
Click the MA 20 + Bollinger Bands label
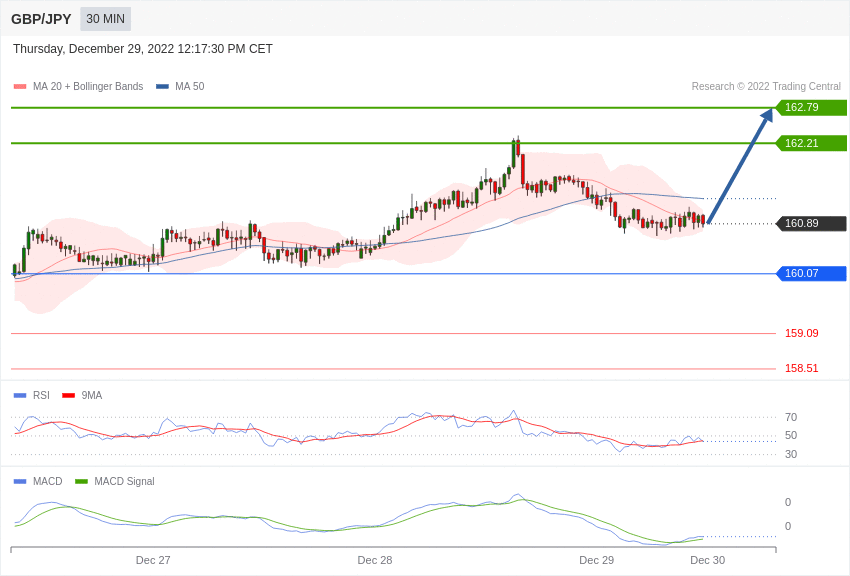coord(88,86)
